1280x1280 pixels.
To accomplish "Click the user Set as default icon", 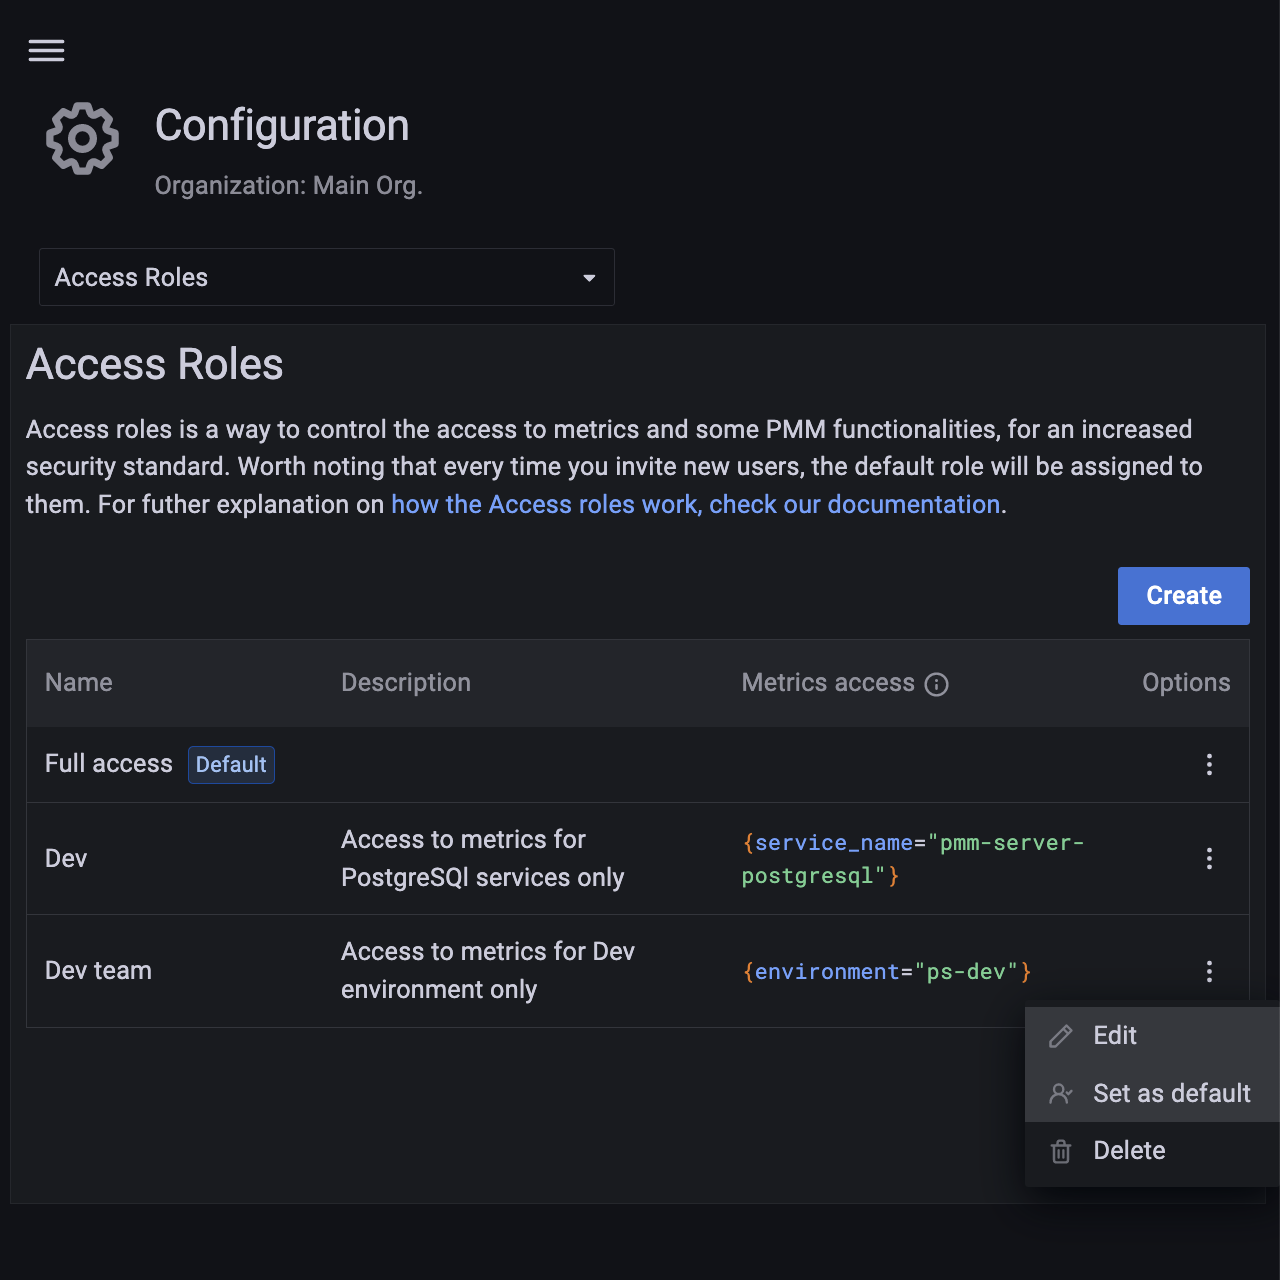I will [1061, 1094].
